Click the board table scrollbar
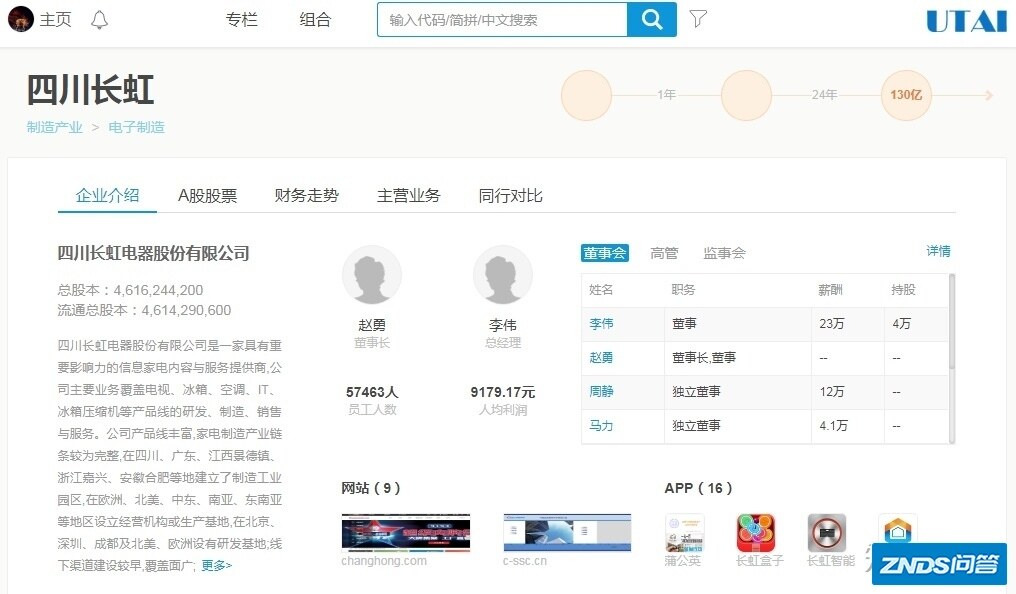 click(952, 321)
